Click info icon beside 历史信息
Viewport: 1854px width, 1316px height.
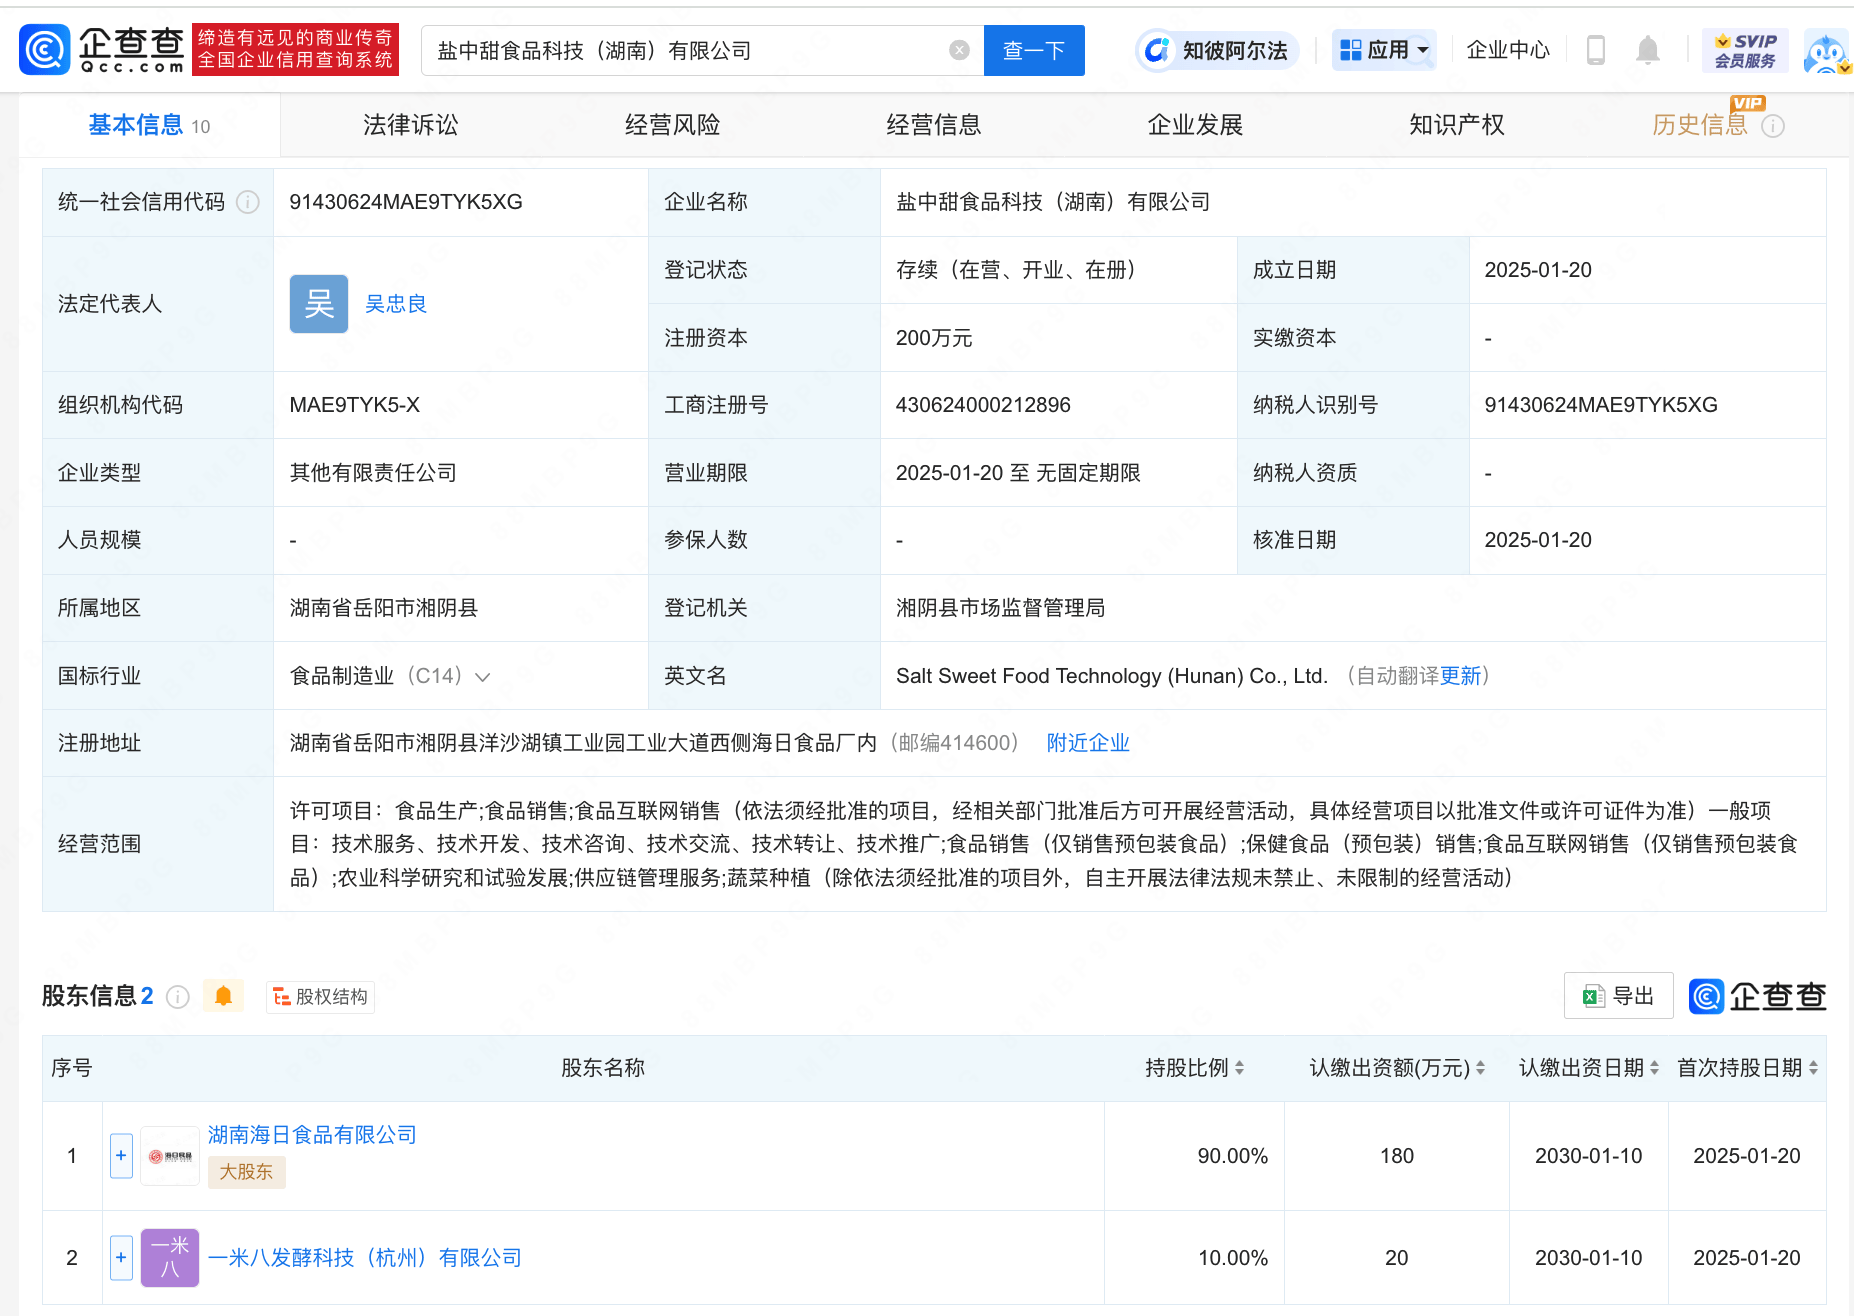pyautogui.click(x=1773, y=126)
